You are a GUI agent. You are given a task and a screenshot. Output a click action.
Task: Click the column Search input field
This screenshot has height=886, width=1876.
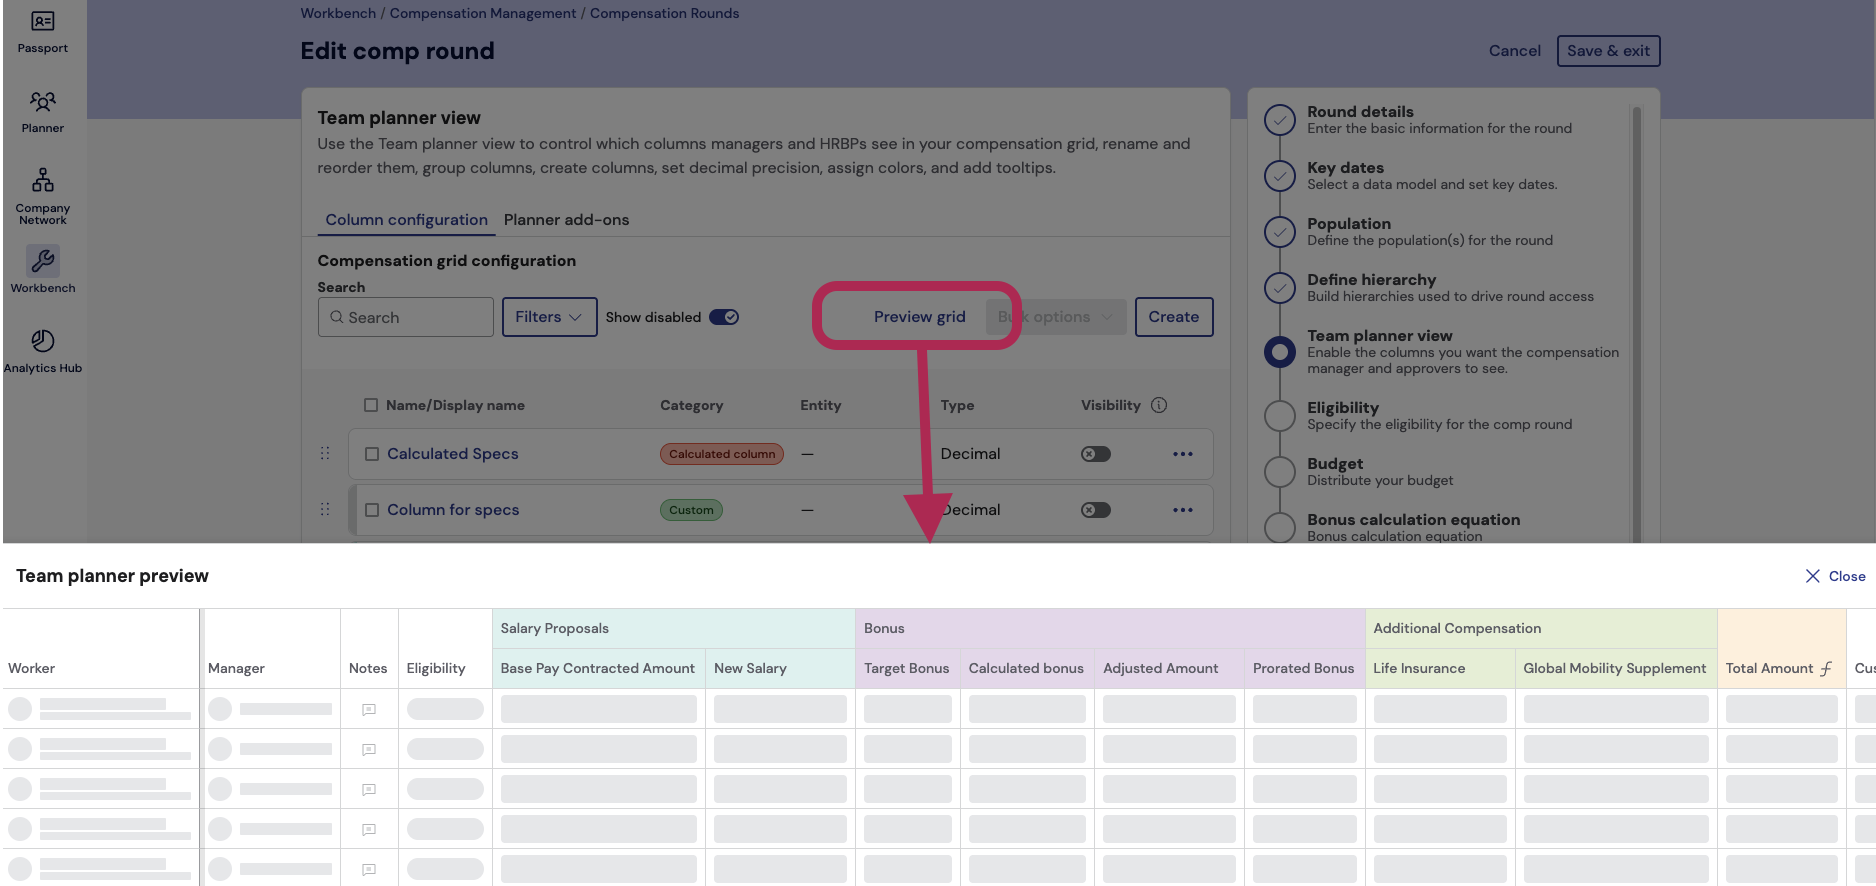(406, 317)
